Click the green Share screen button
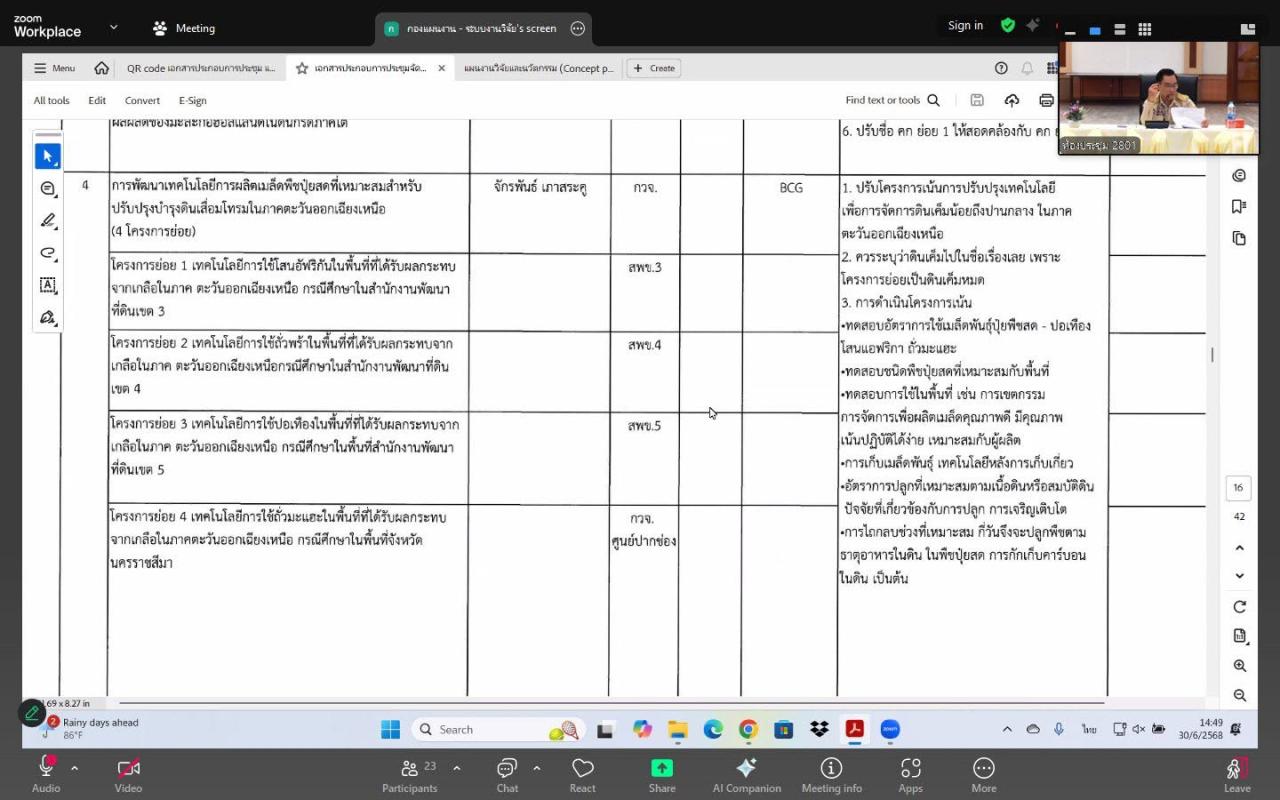Image resolution: width=1280 pixels, height=800 pixels. (662, 773)
